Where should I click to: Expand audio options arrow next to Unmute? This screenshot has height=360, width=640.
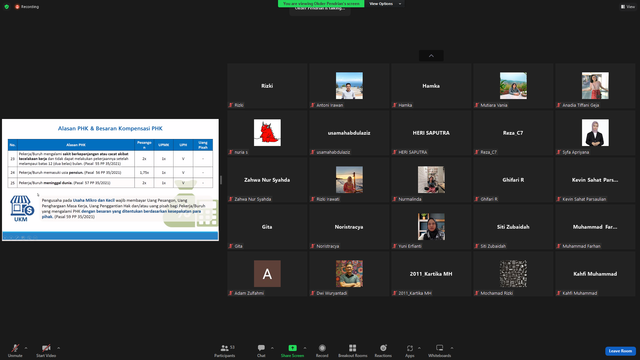pyautogui.click(x=26, y=348)
